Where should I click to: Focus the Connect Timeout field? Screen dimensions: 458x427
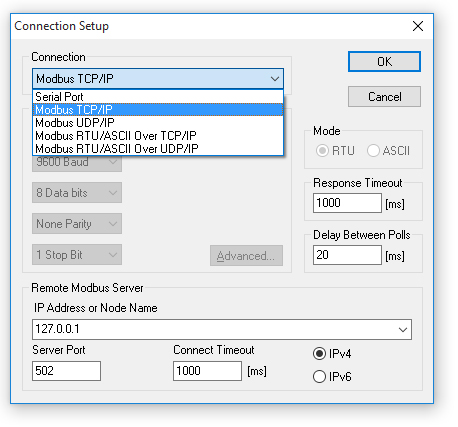point(207,371)
